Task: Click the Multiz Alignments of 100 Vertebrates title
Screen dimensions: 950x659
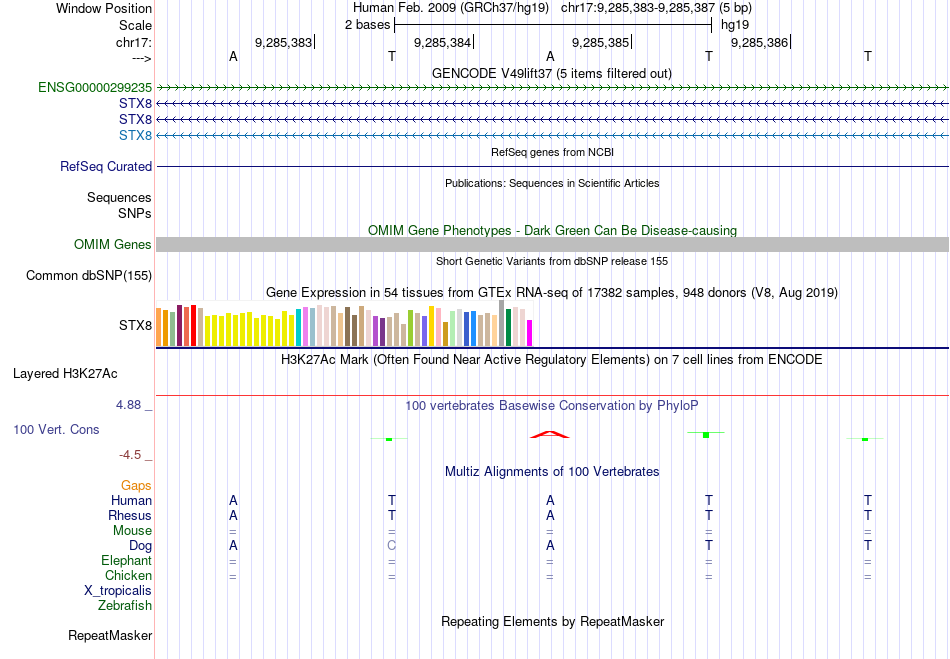Action: [x=552, y=472]
